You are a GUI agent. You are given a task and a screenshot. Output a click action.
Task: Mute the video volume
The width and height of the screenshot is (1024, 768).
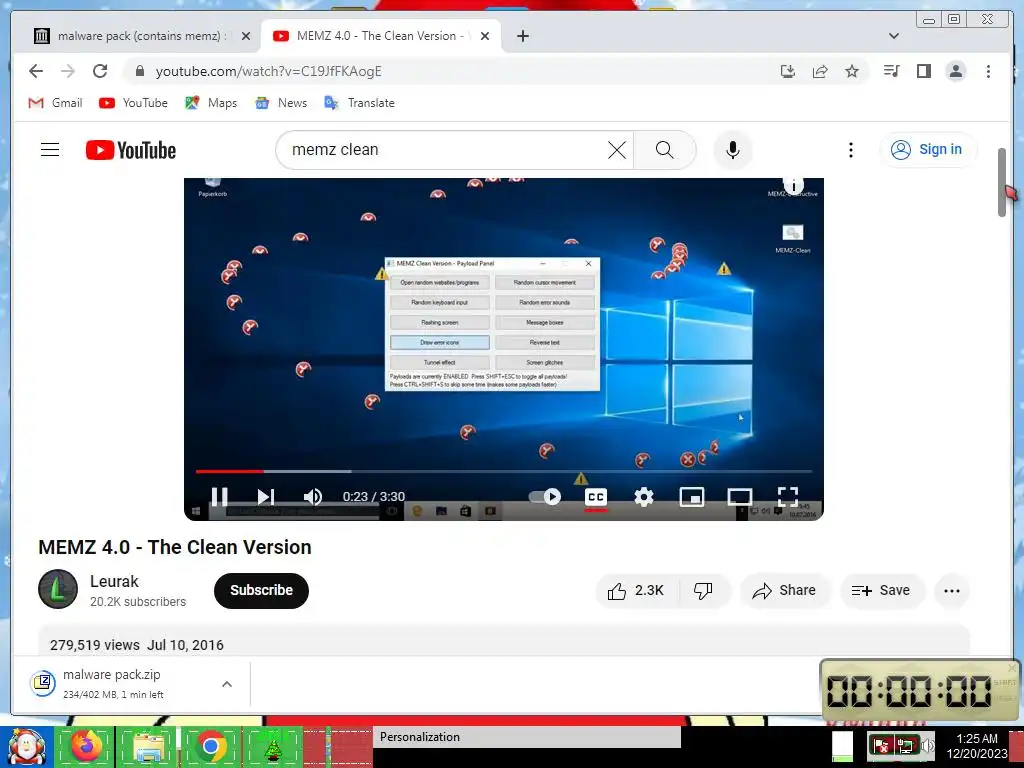pos(313,497)
